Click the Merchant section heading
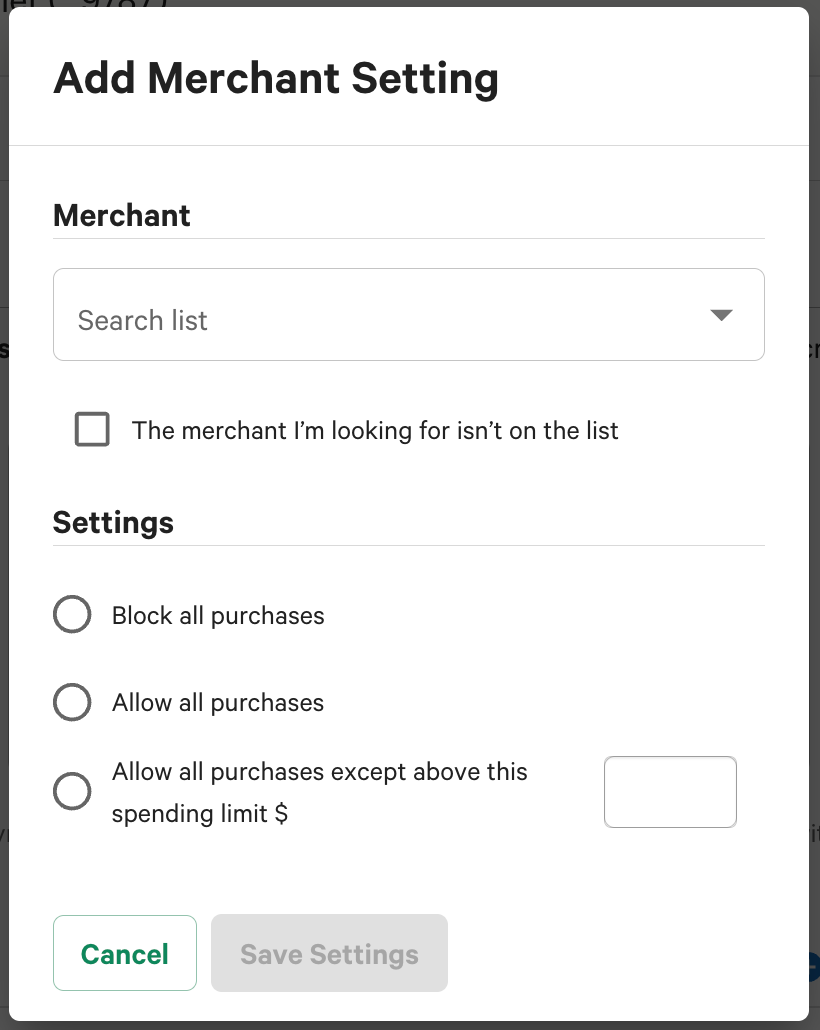This screenshot has width=820, height=1030. [122, 215]
